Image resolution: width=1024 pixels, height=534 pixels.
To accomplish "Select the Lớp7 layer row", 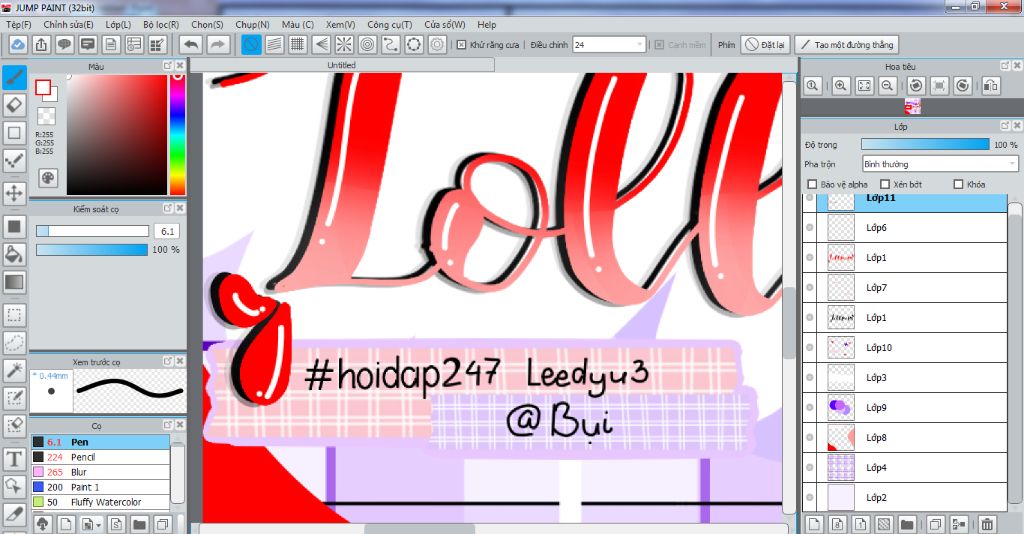I will click(x=904, y=287).
